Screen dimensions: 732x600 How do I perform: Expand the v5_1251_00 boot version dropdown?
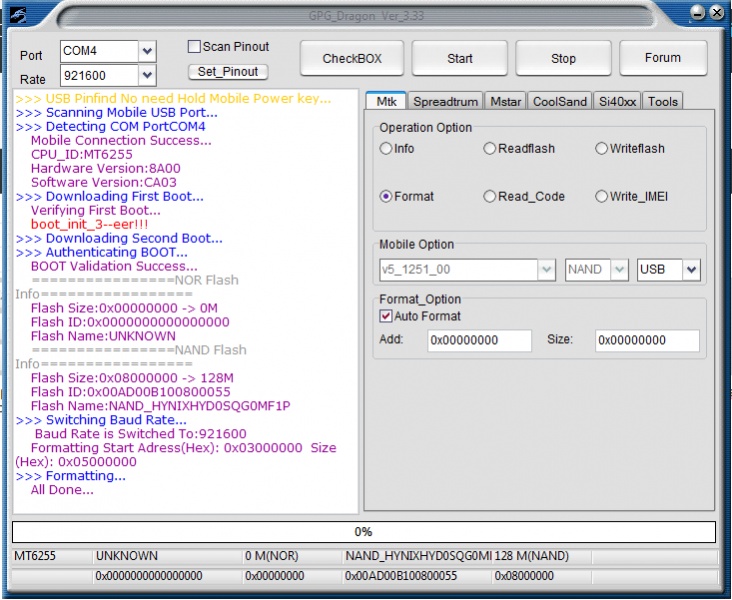[546, 269]
